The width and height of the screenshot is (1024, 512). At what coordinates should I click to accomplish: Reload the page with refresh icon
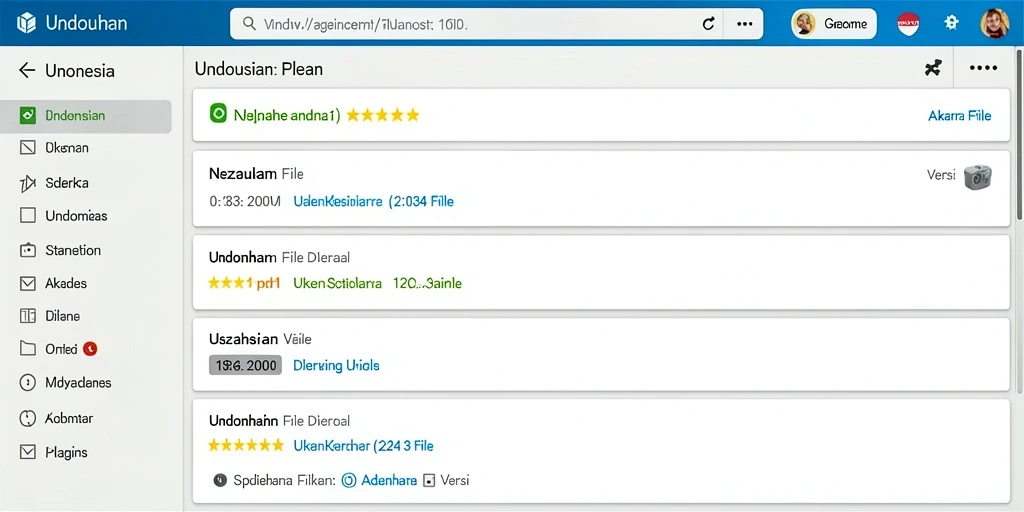tap(708, 24)
